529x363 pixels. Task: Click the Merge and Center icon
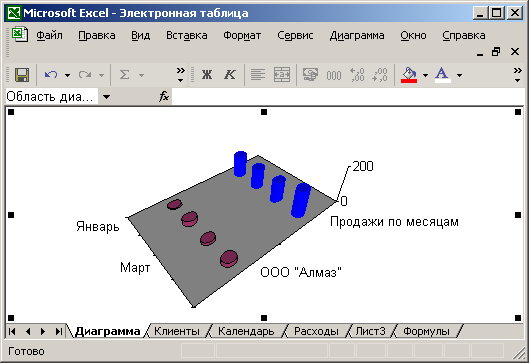coord(282,75)
